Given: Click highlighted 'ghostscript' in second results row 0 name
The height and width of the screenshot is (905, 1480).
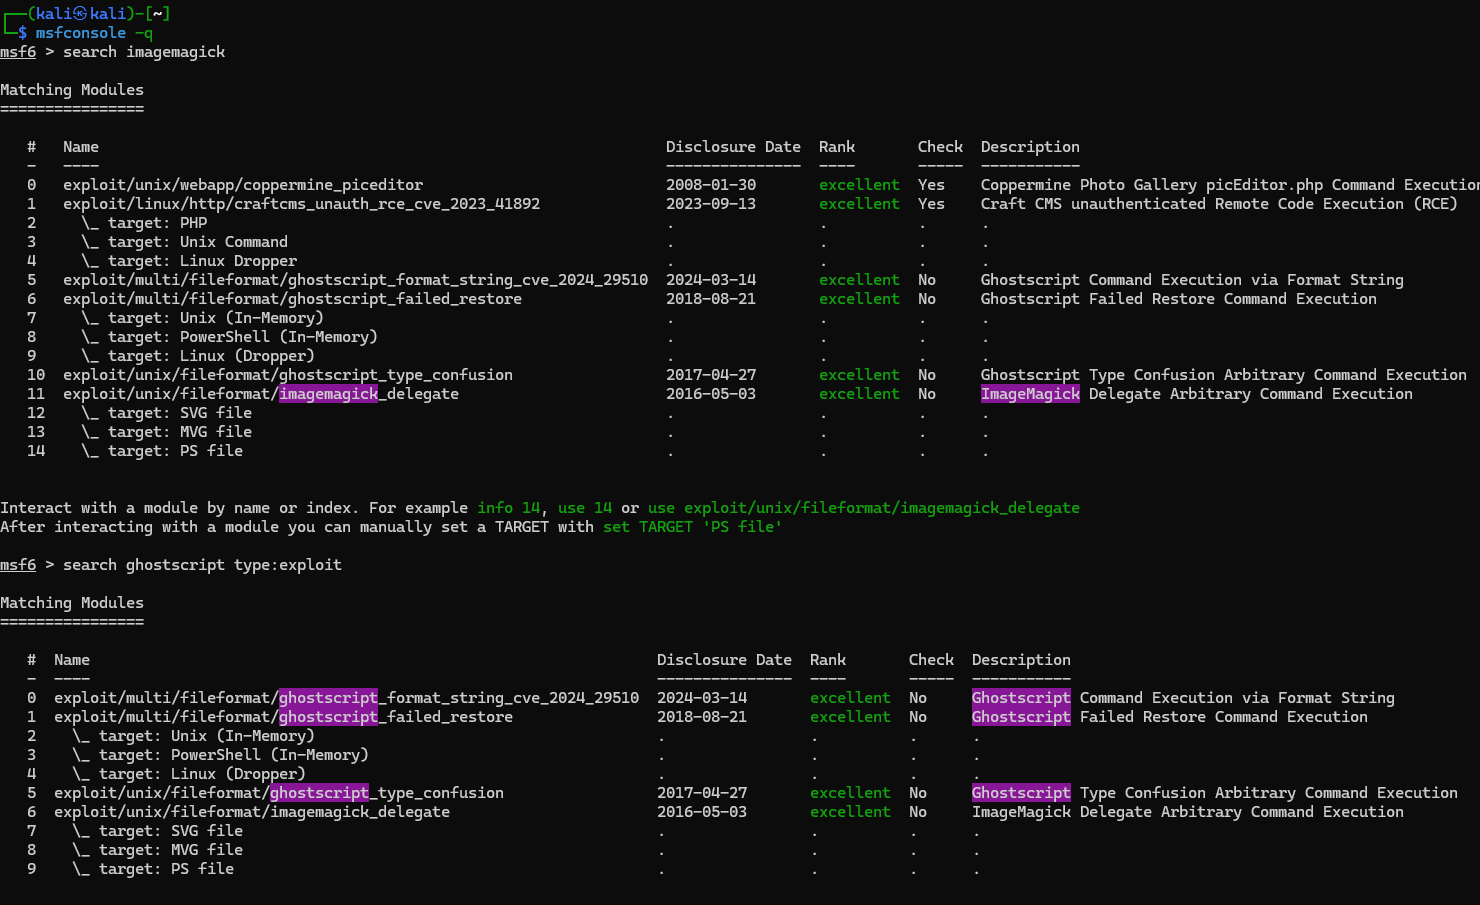Looking at the screenshot, I should (x=328, y=698).
